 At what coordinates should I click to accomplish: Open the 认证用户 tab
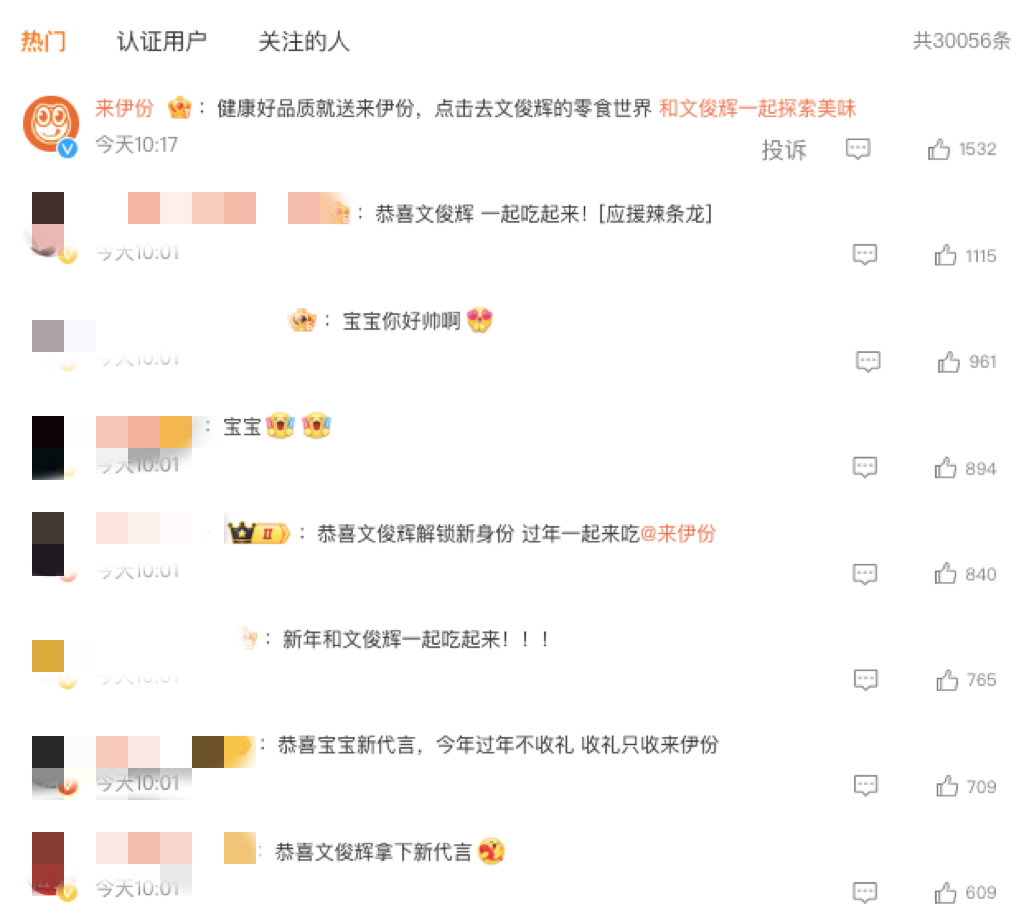pyautogui.click(x=162, y=41)
